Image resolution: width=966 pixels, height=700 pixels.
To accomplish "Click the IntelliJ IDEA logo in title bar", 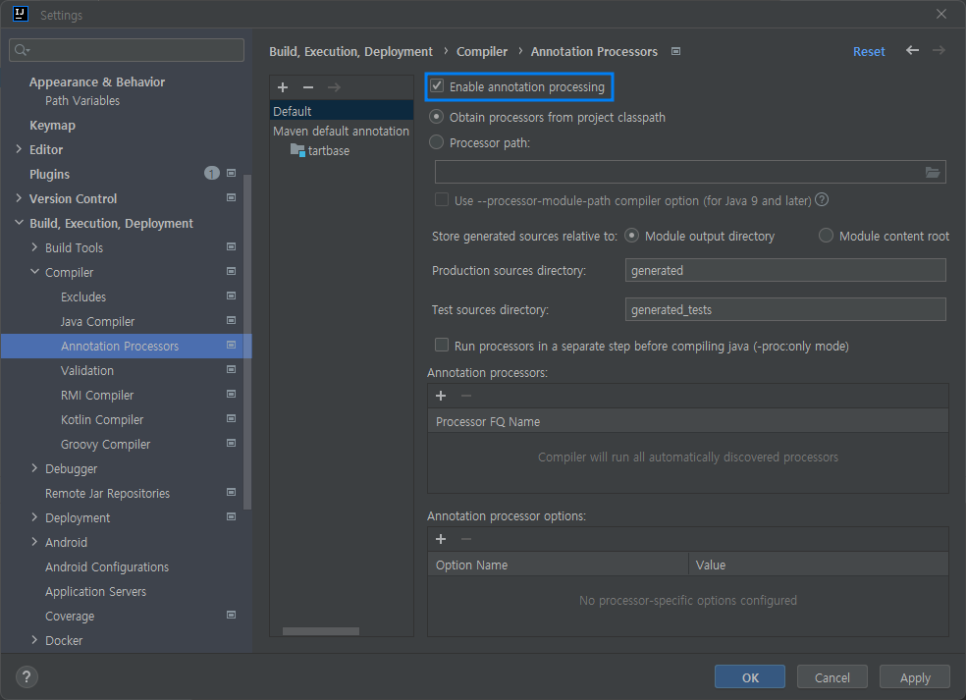I will point(20,14).
